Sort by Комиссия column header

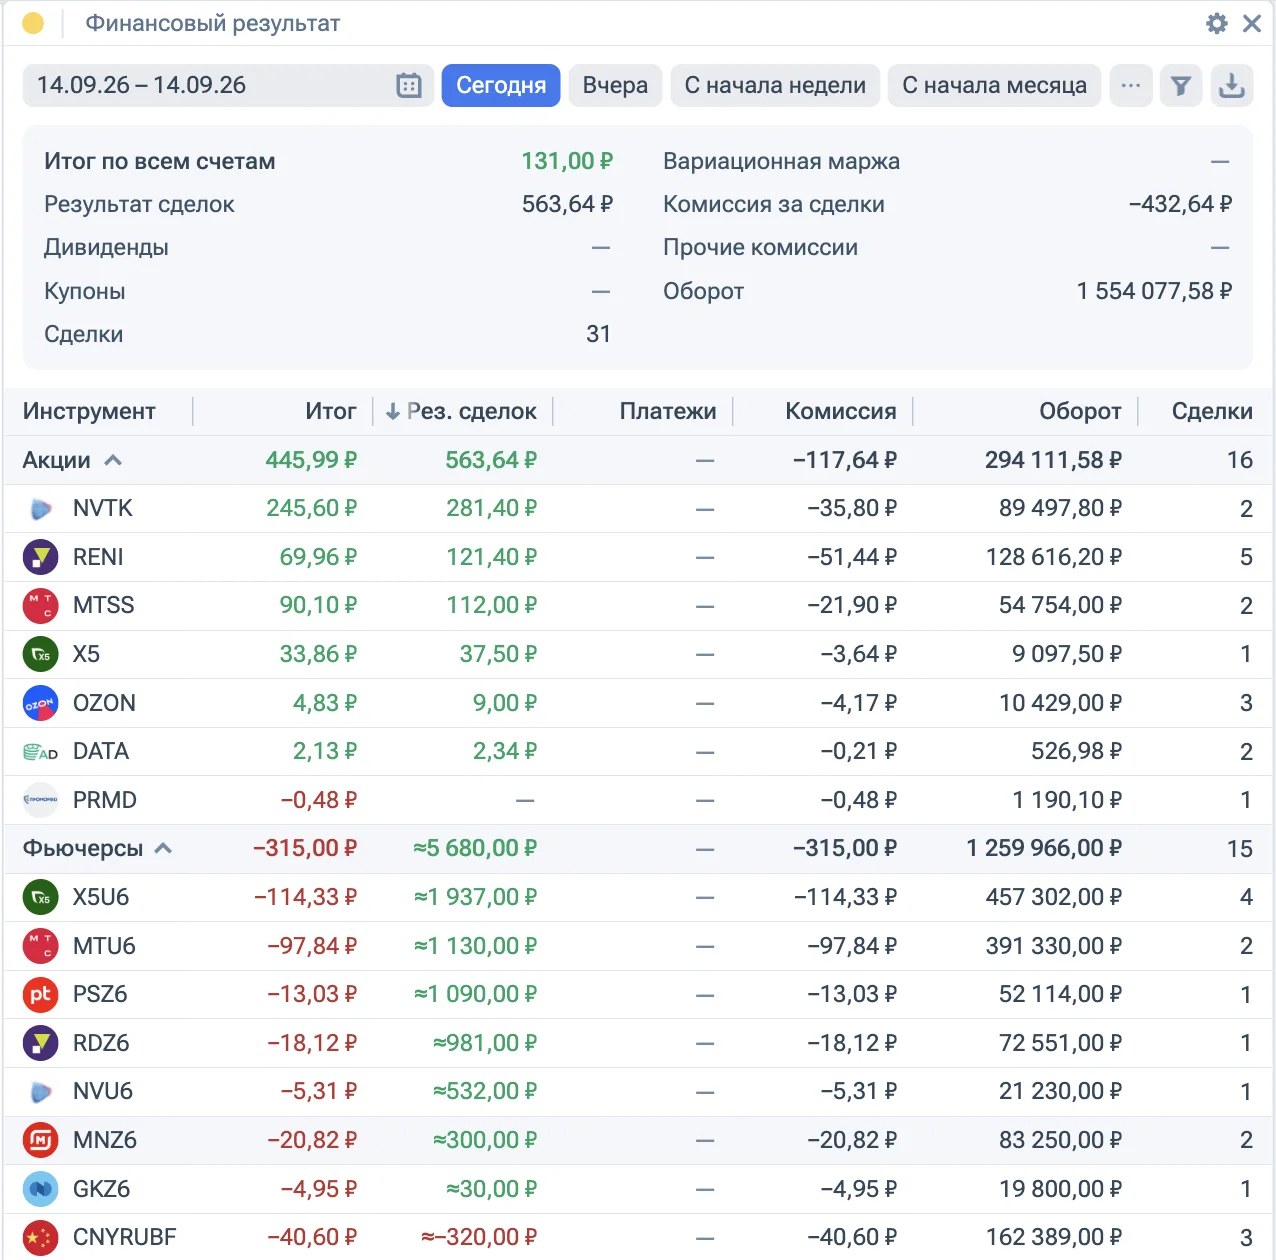[x=841, y=411]
